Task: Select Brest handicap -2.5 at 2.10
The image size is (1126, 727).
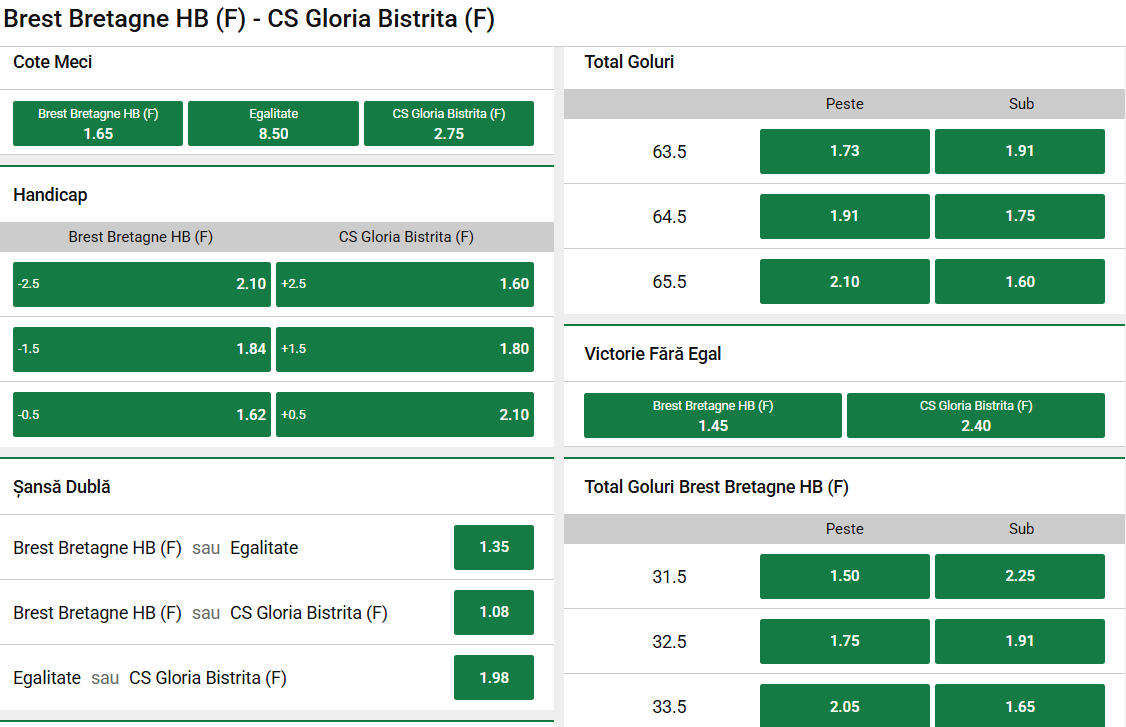Action: [x=141, y=284]
